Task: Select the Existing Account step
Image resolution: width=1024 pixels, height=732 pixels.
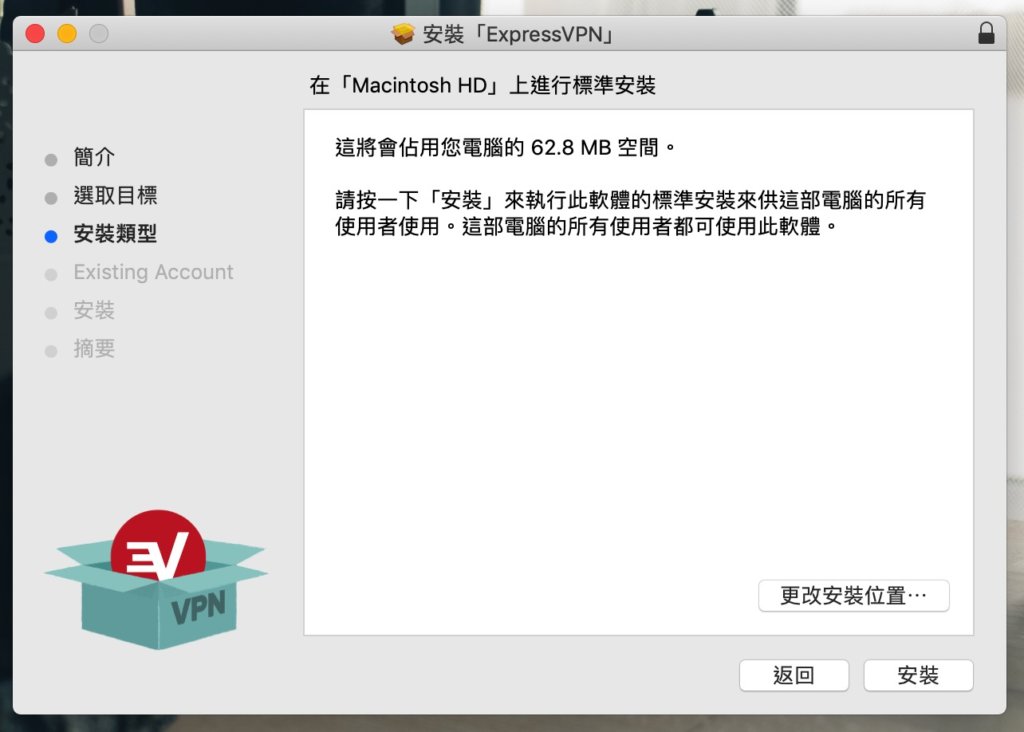Action: 153,272
